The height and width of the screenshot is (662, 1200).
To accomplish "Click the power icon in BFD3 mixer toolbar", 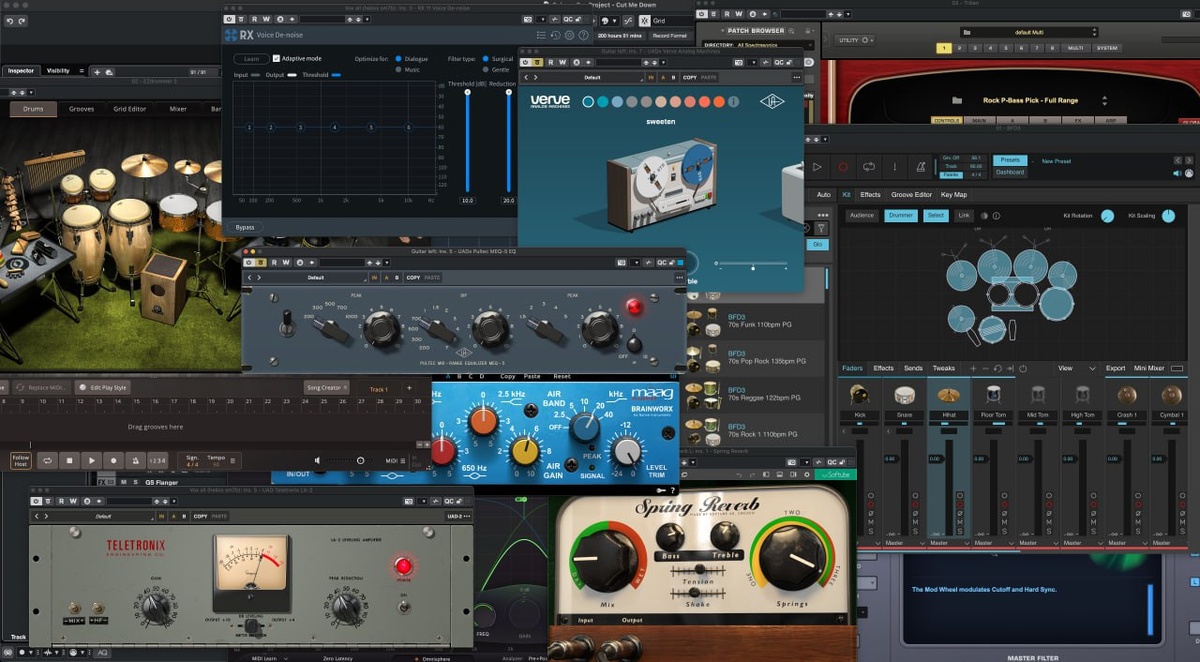I will point(1022,368).
